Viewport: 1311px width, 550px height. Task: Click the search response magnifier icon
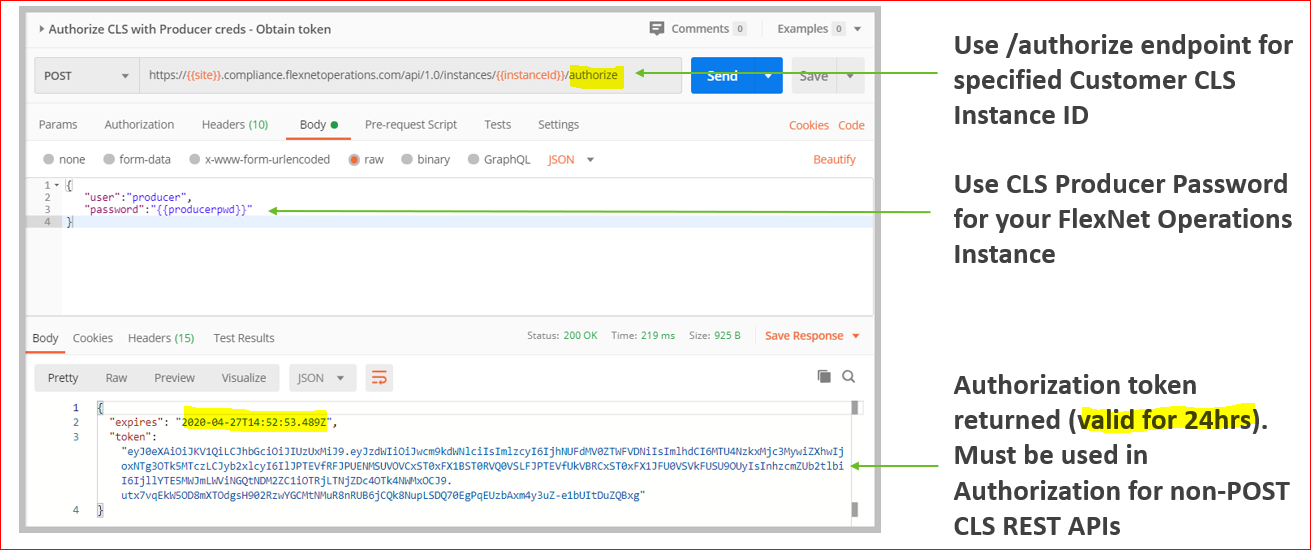click(848, 377)
